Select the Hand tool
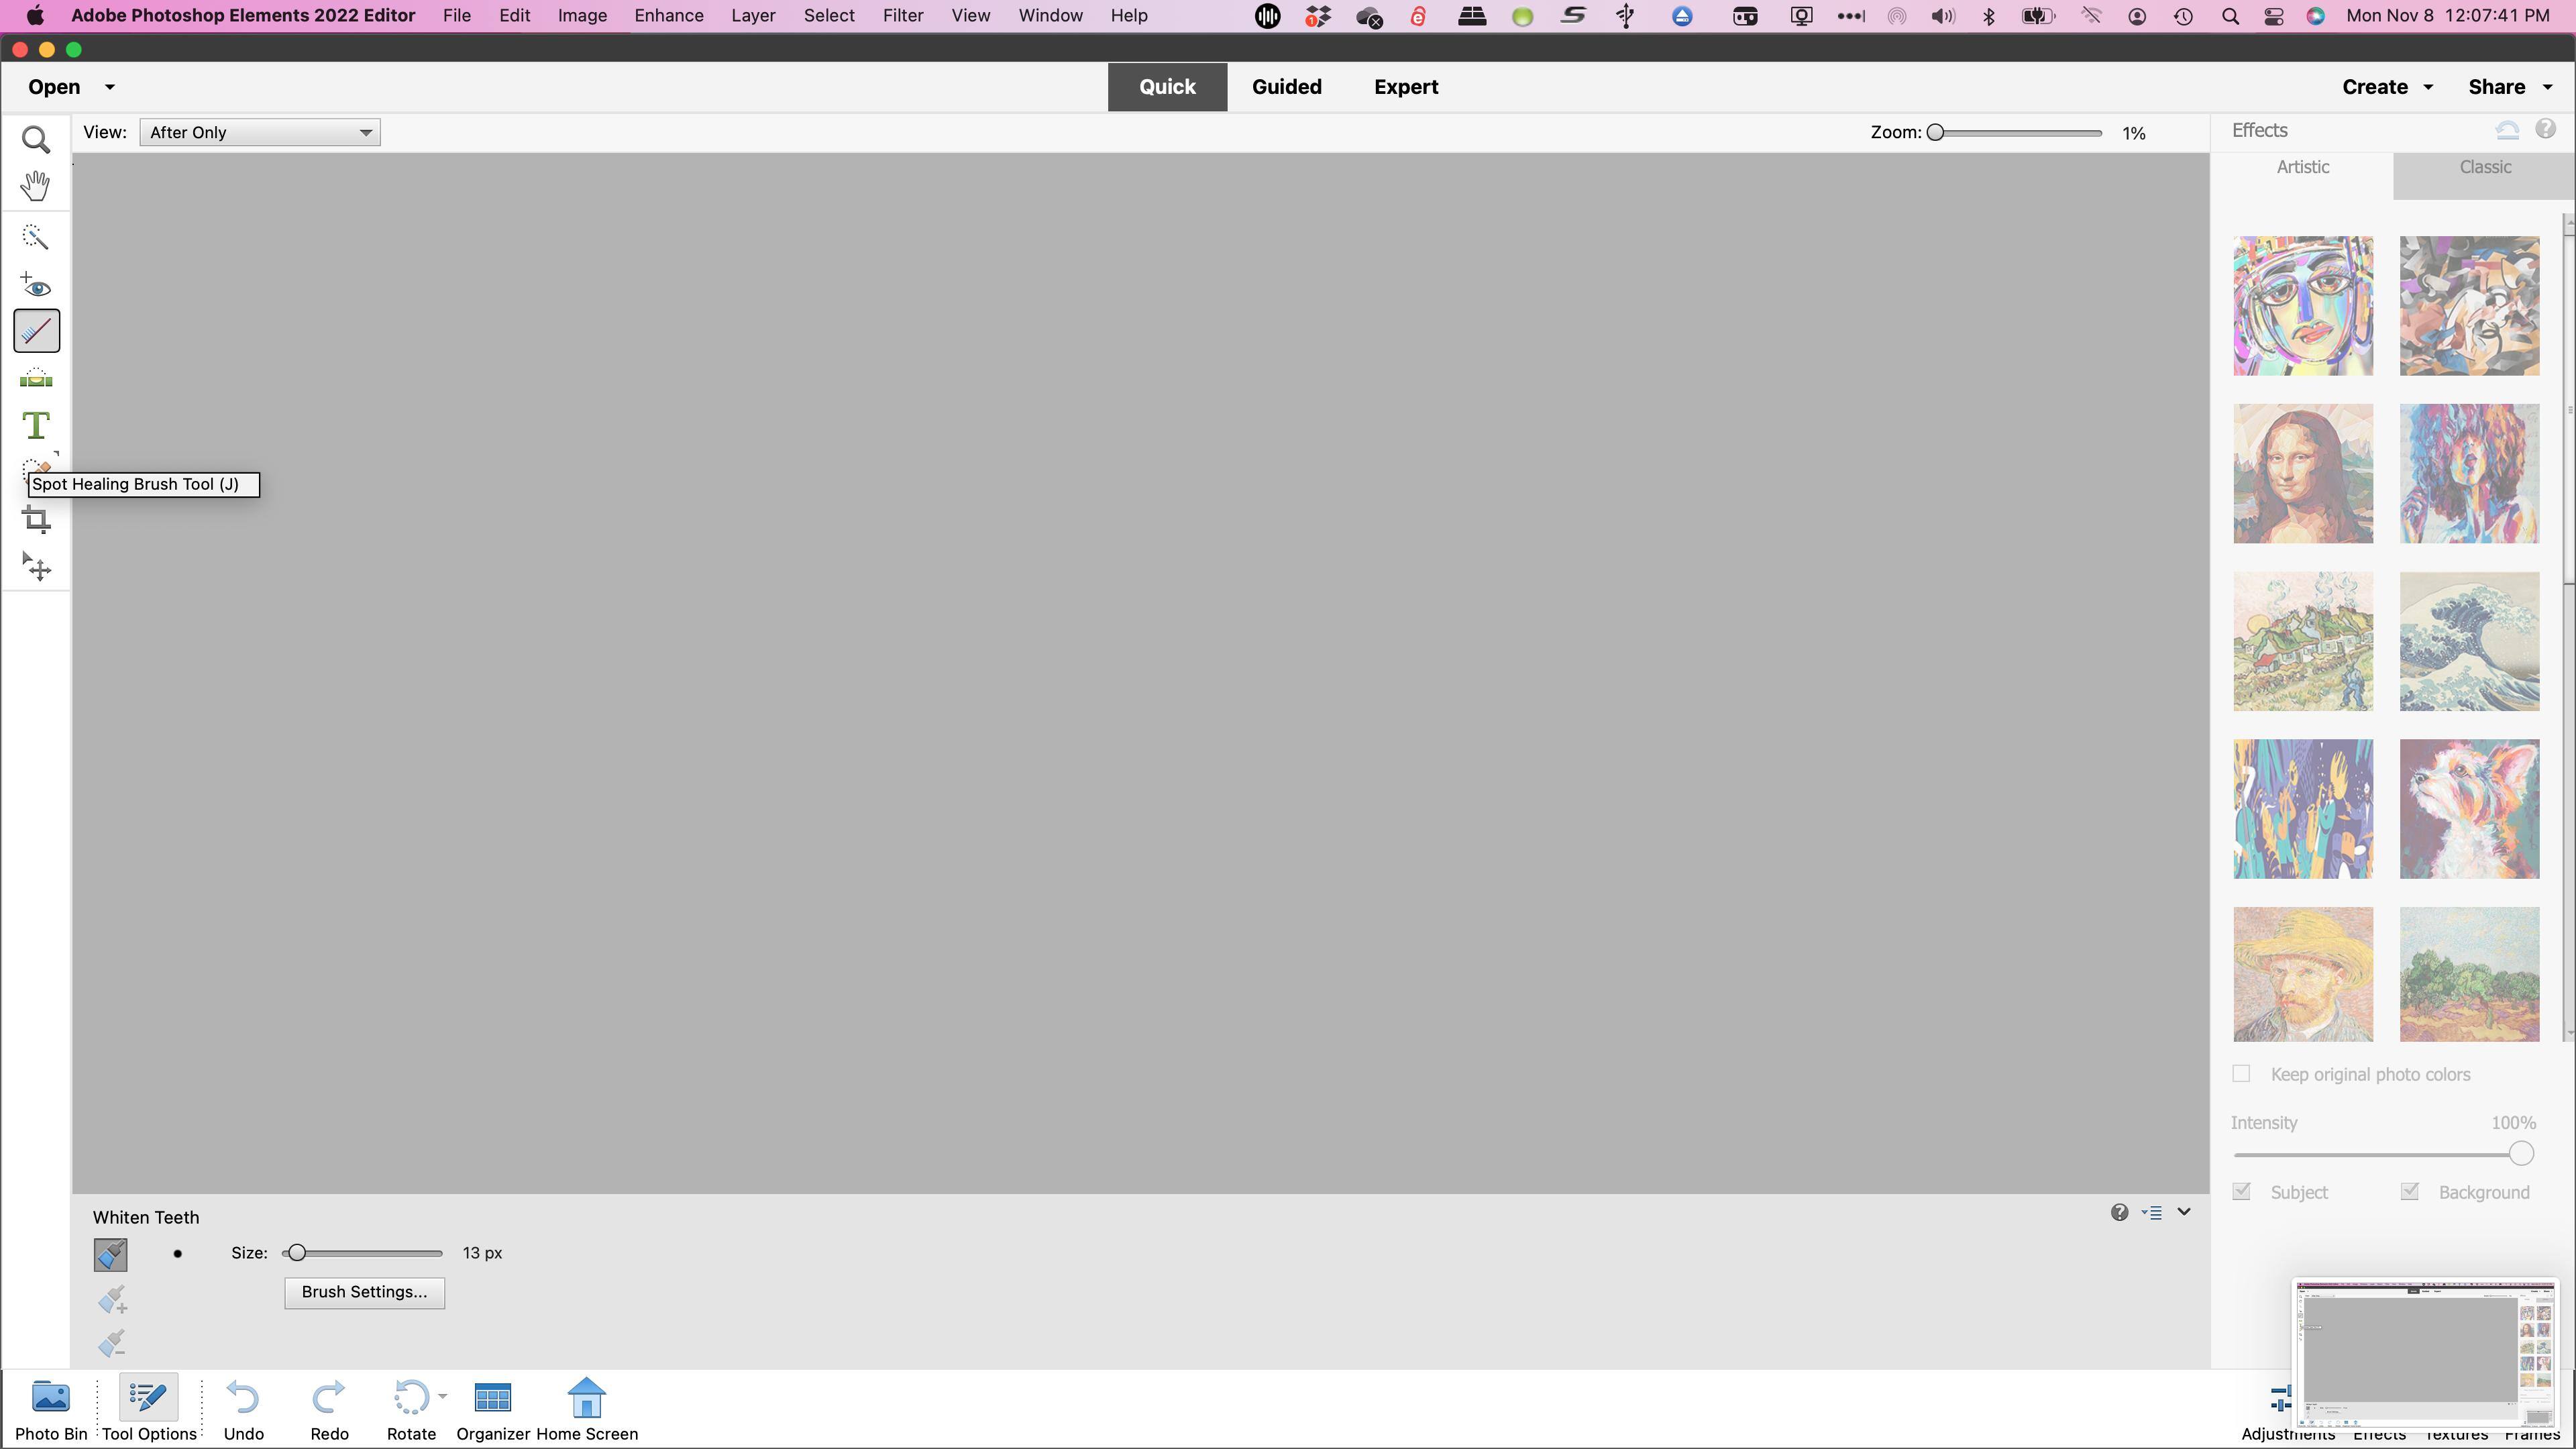Viewport: 2576px width, 1449px height. (36, 186)
